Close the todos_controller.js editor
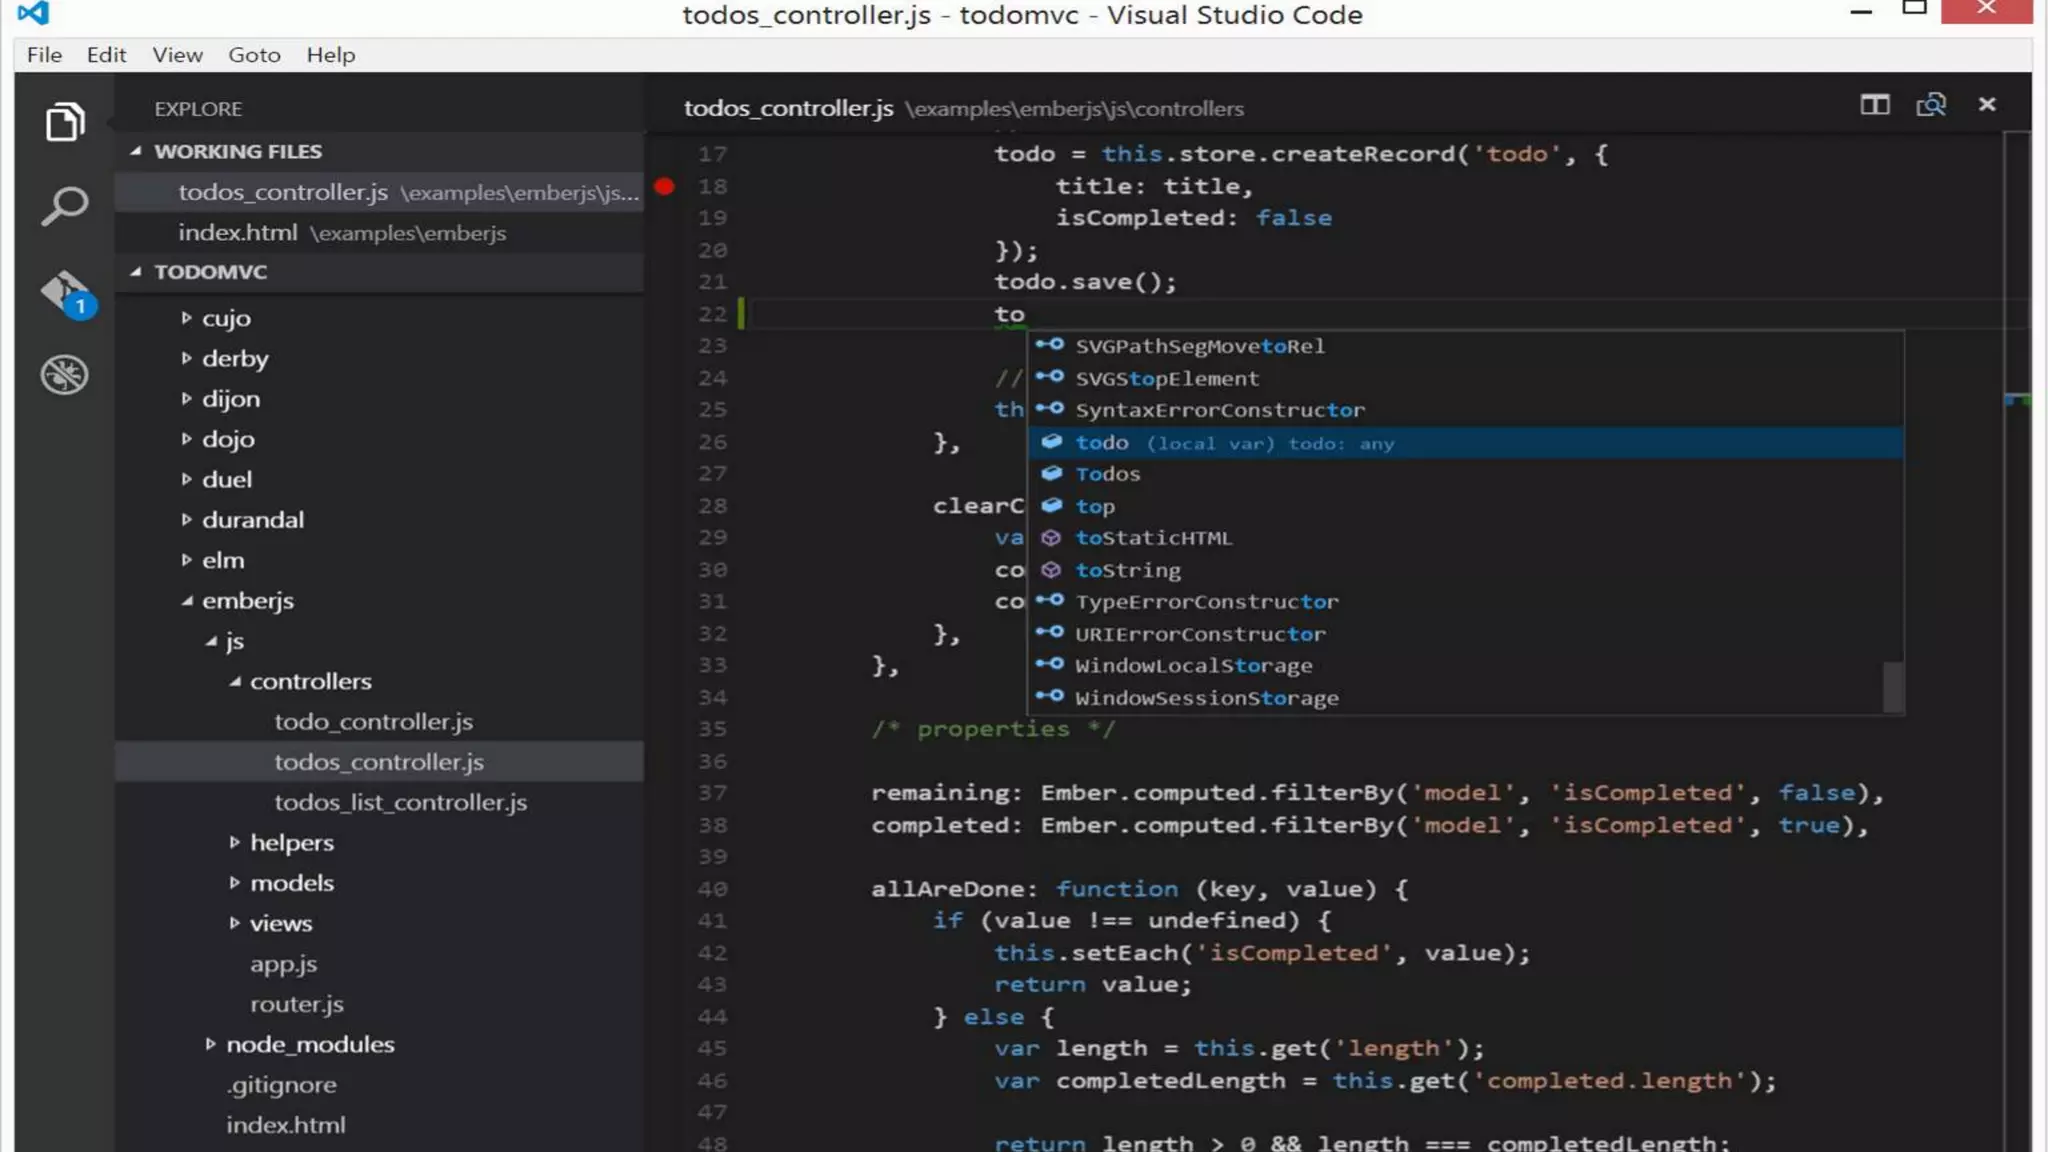Viewport: 2048px width, 1152px height. [x=1987, y=104]
